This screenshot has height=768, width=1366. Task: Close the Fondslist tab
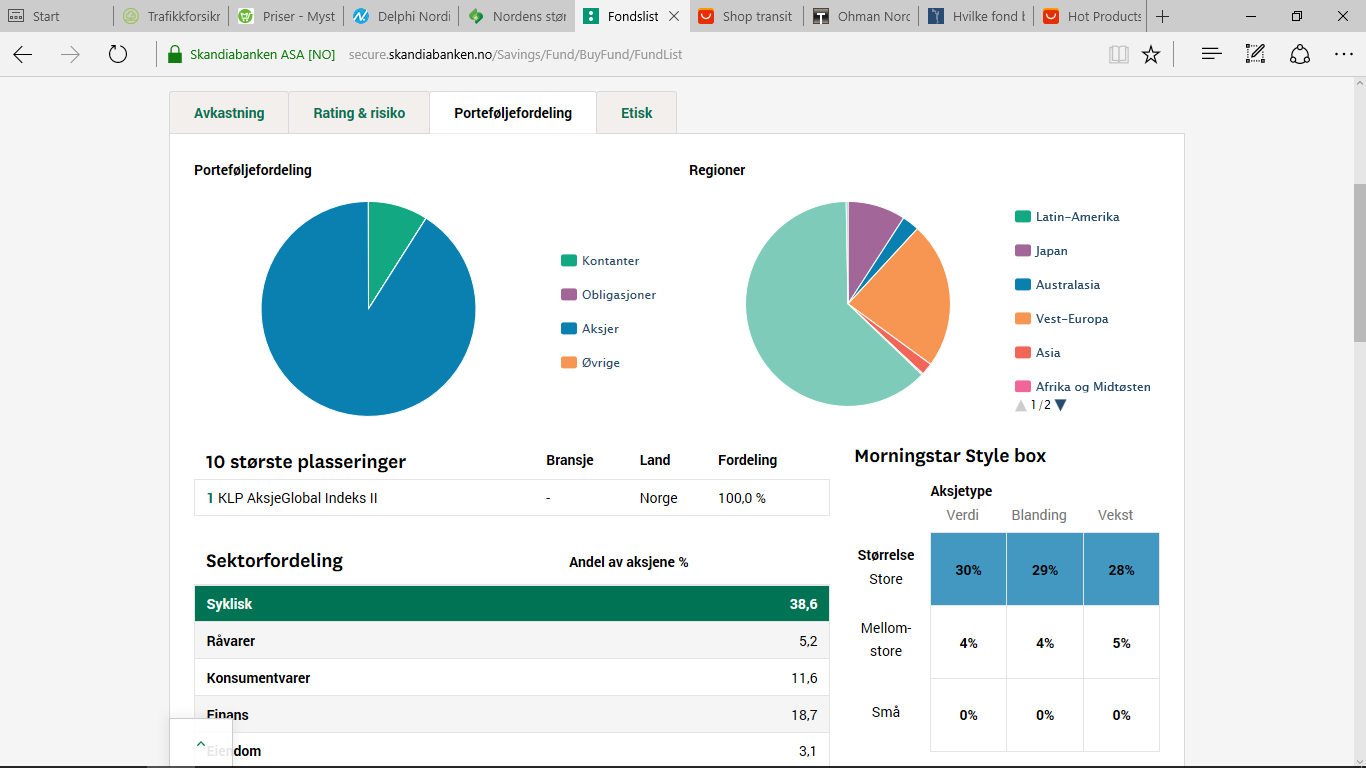674,16
